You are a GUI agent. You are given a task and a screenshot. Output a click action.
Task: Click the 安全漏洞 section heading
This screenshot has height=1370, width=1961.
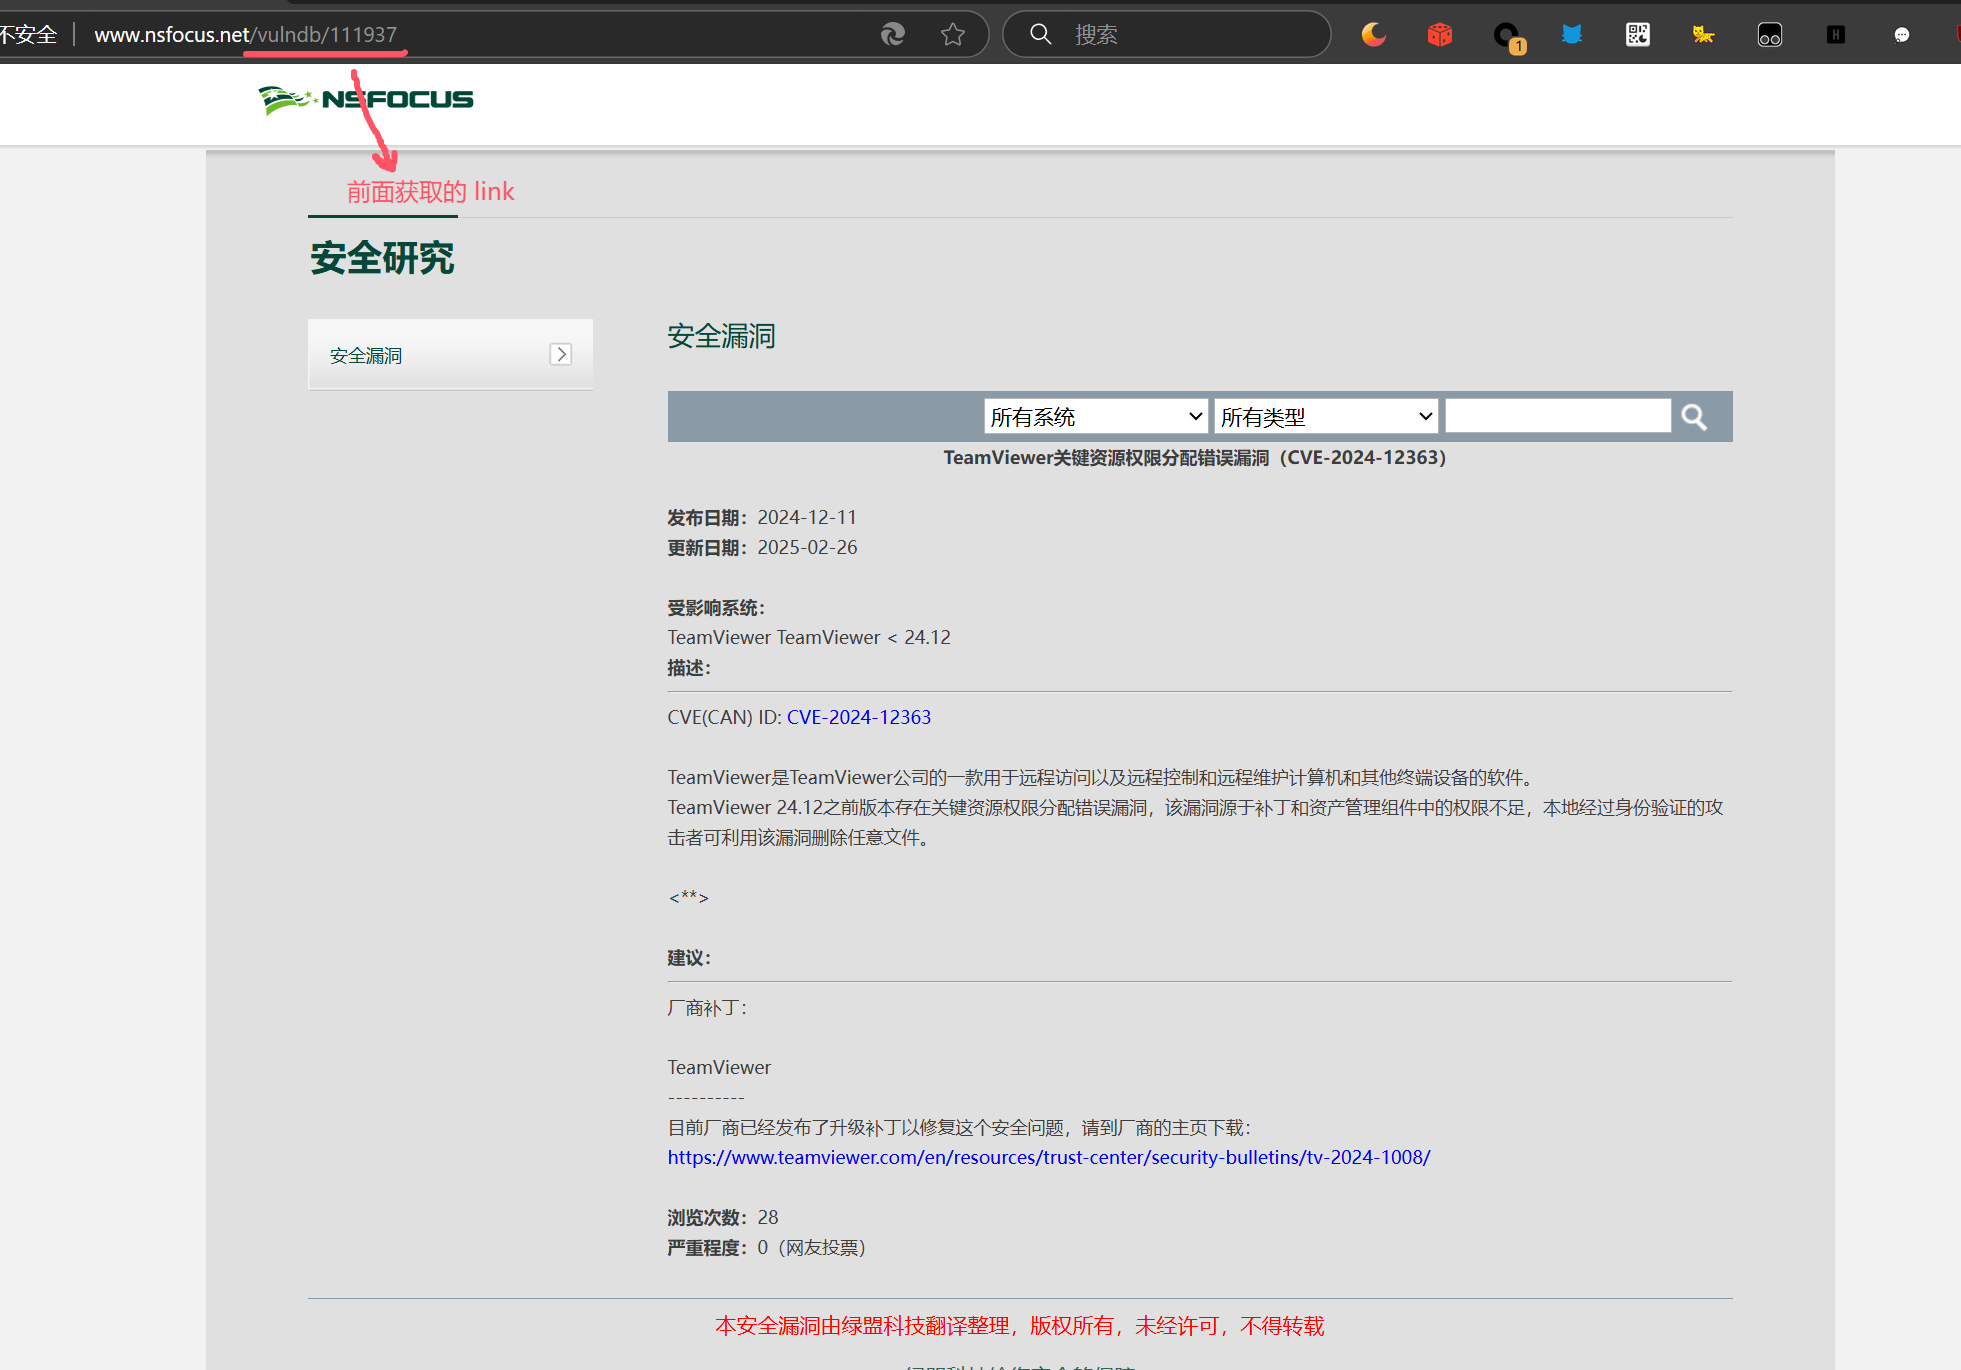point(721,336)
